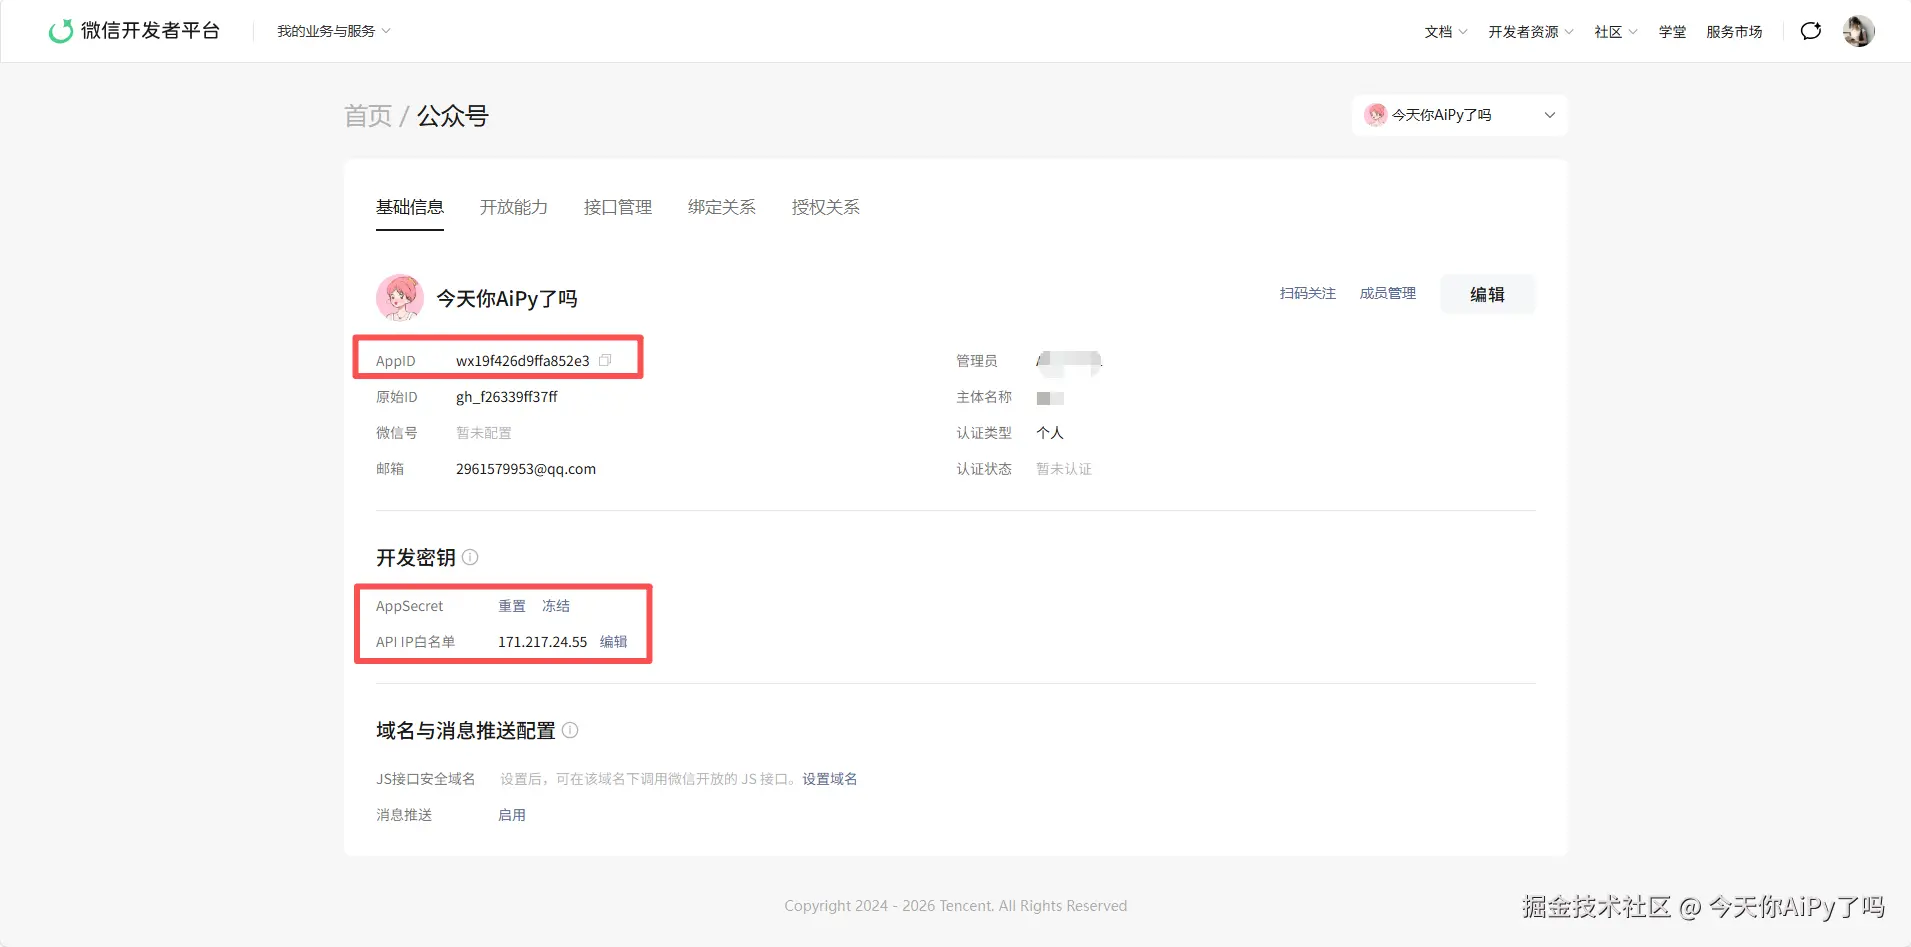Open the 授权关系 tab
This screenshot has height=947, width=1911.
click(826, 207)
